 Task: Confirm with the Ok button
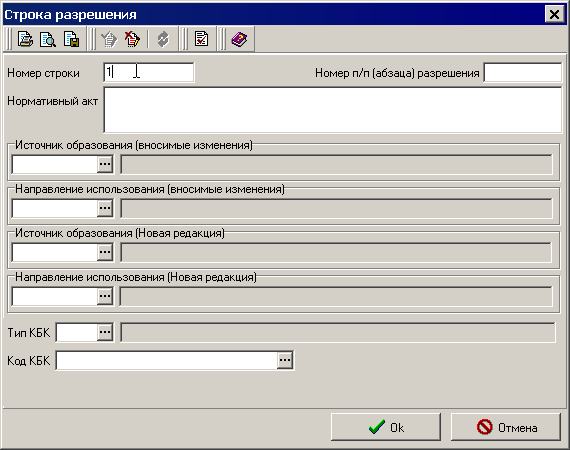point(386,427)
